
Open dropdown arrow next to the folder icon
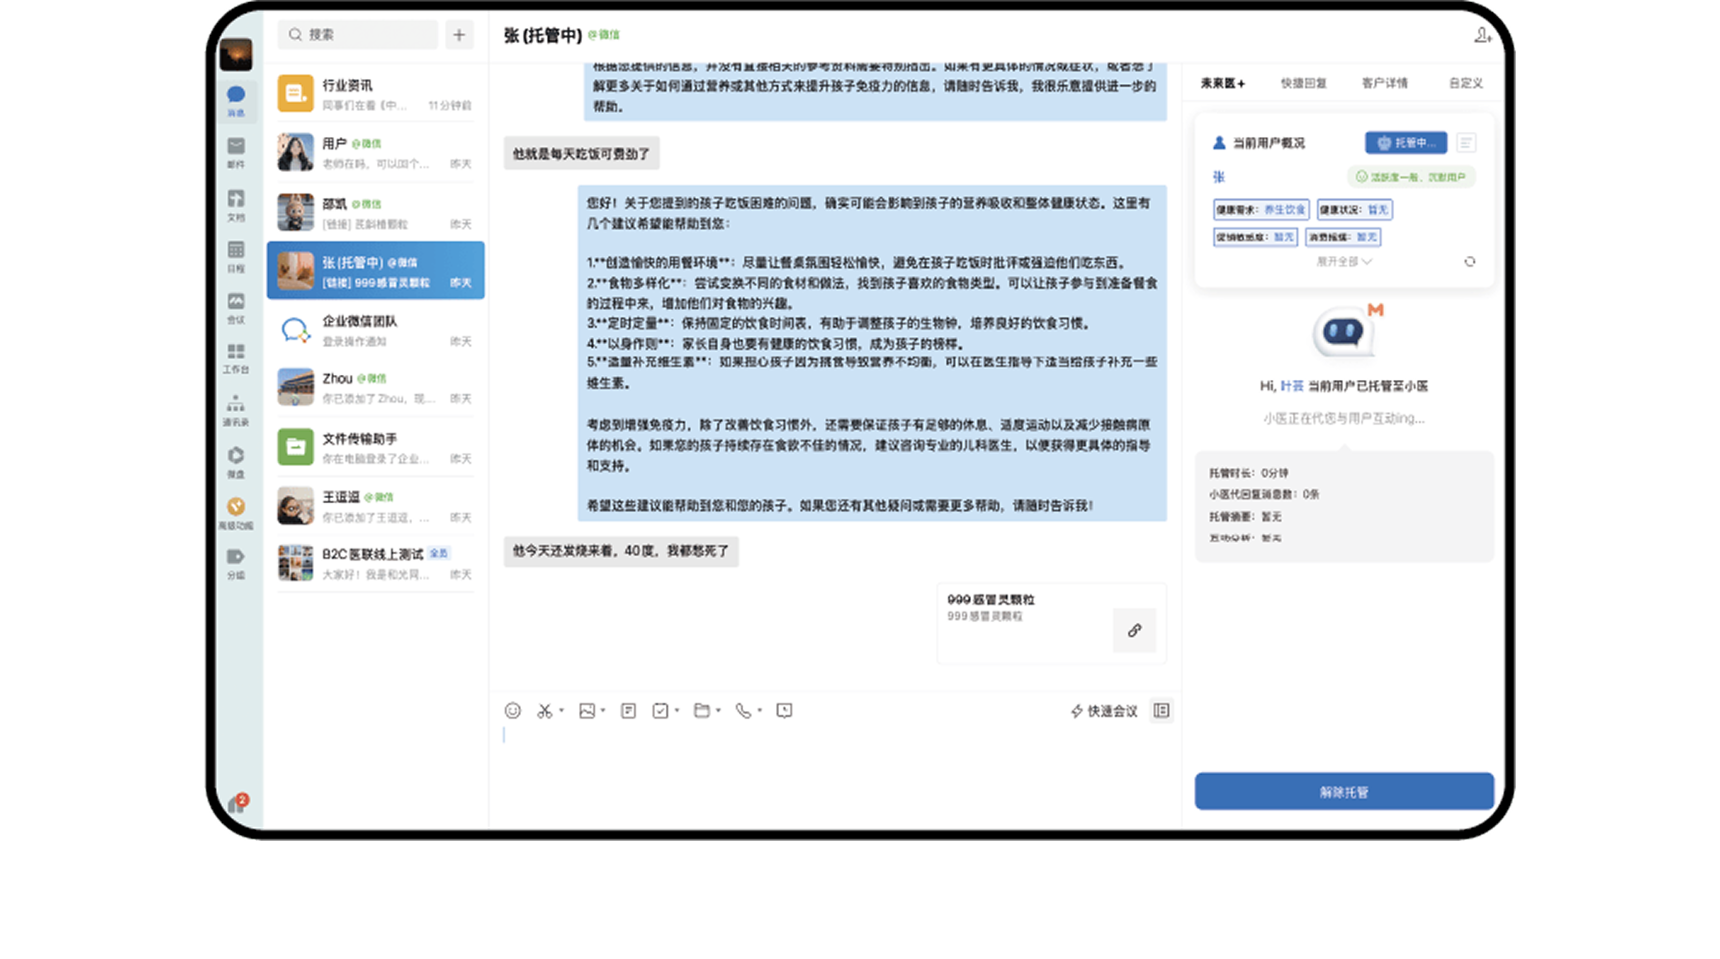click(718, 711)
